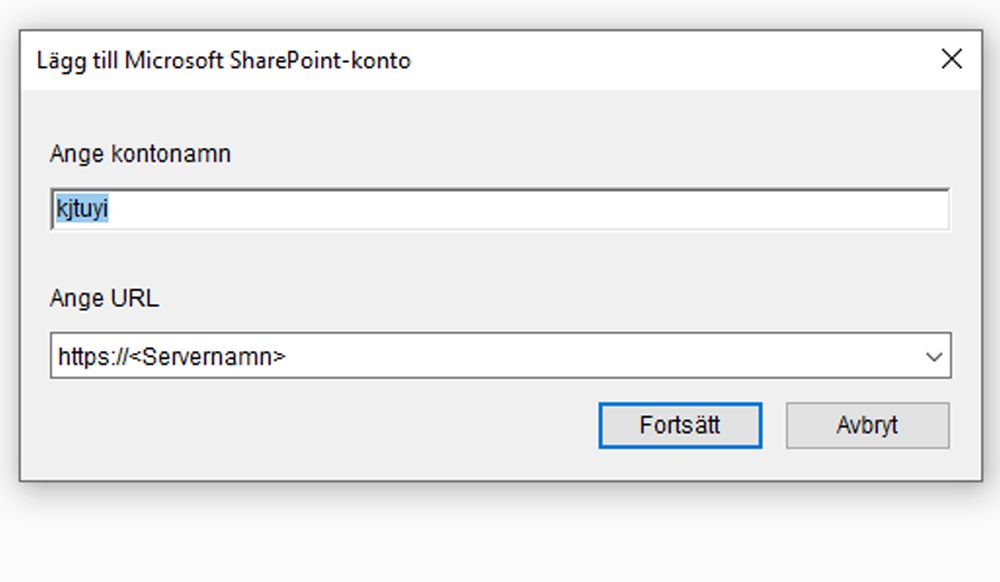Click the chevron beside the URL field

934,356
